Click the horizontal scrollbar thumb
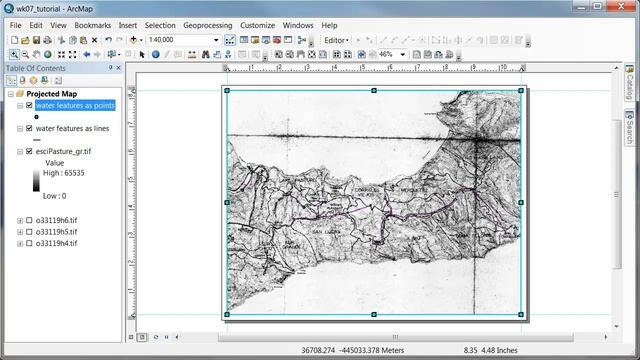 [396, 337]
